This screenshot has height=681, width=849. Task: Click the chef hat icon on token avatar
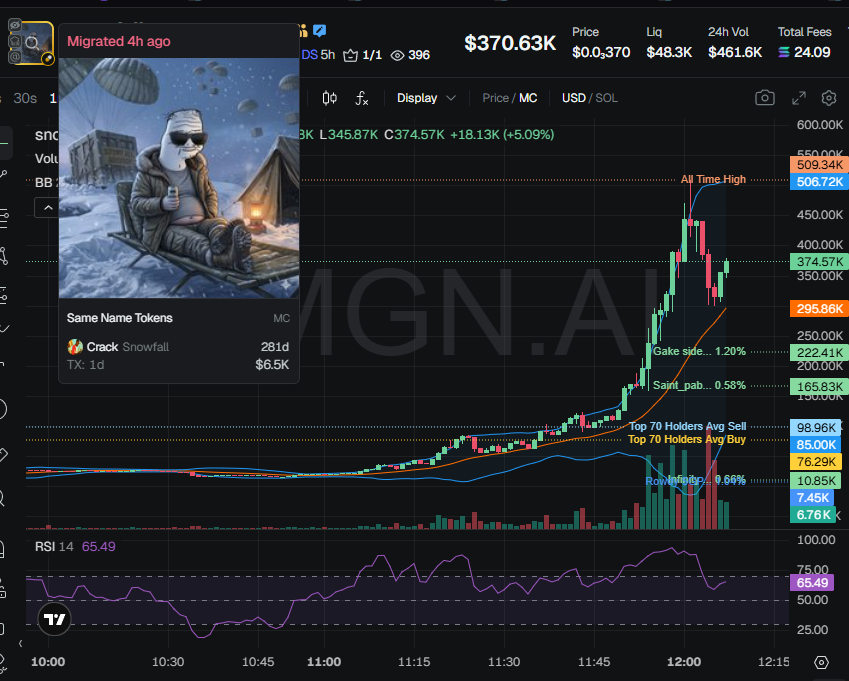point(15,41)
